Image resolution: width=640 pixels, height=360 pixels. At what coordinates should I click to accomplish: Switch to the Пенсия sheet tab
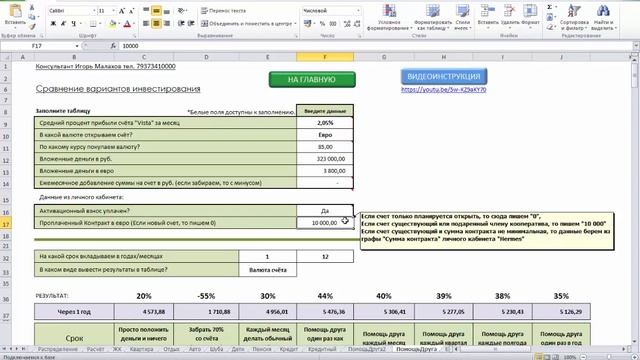(262, 349)
